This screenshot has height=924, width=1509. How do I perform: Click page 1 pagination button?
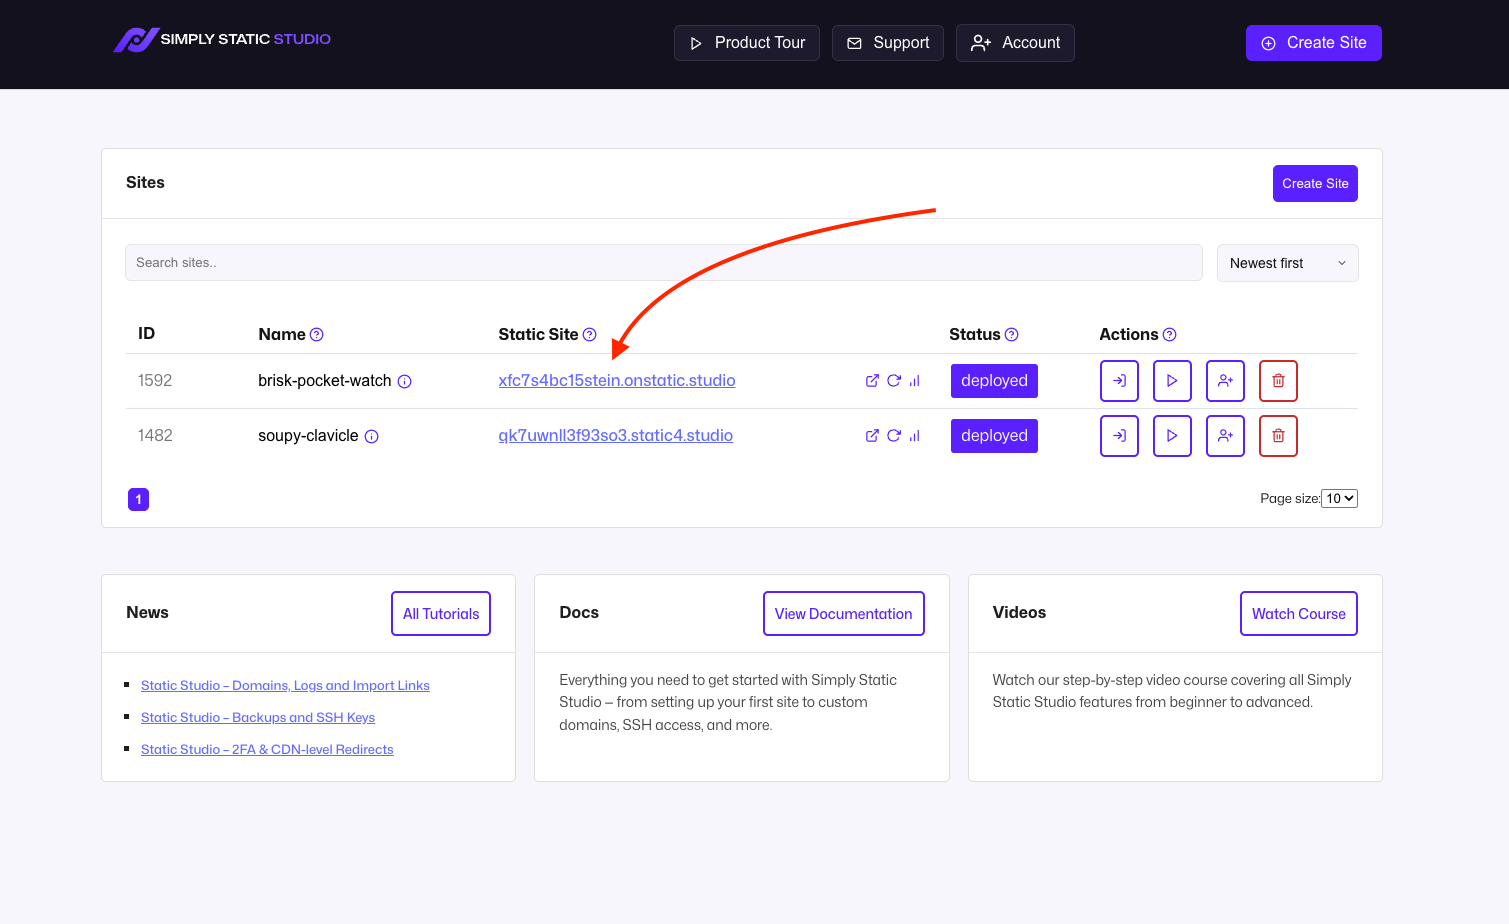pyautogui.click(x=139, y=499)
